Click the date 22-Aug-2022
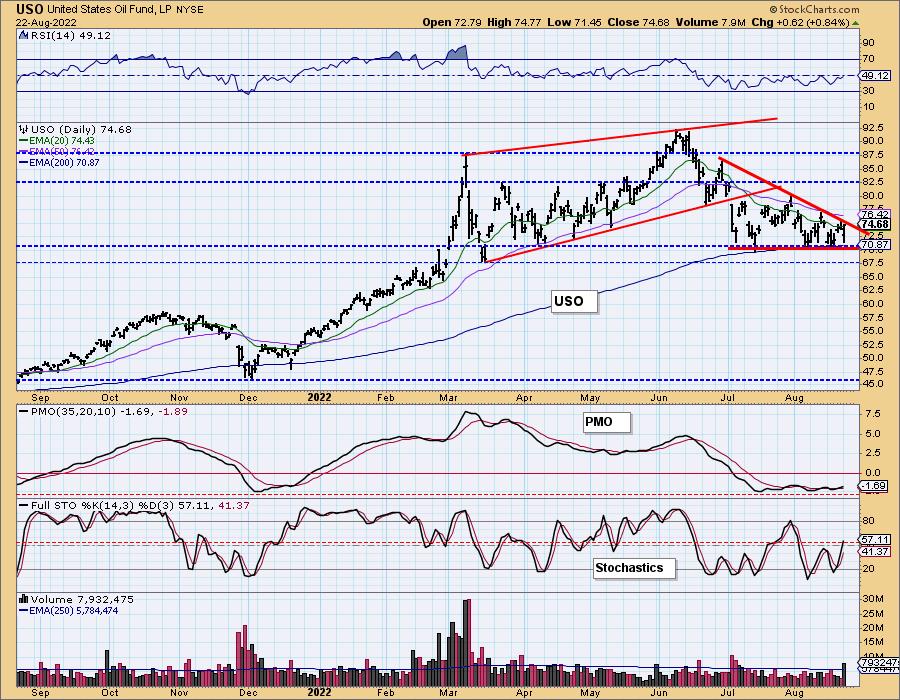 [45, 22]
